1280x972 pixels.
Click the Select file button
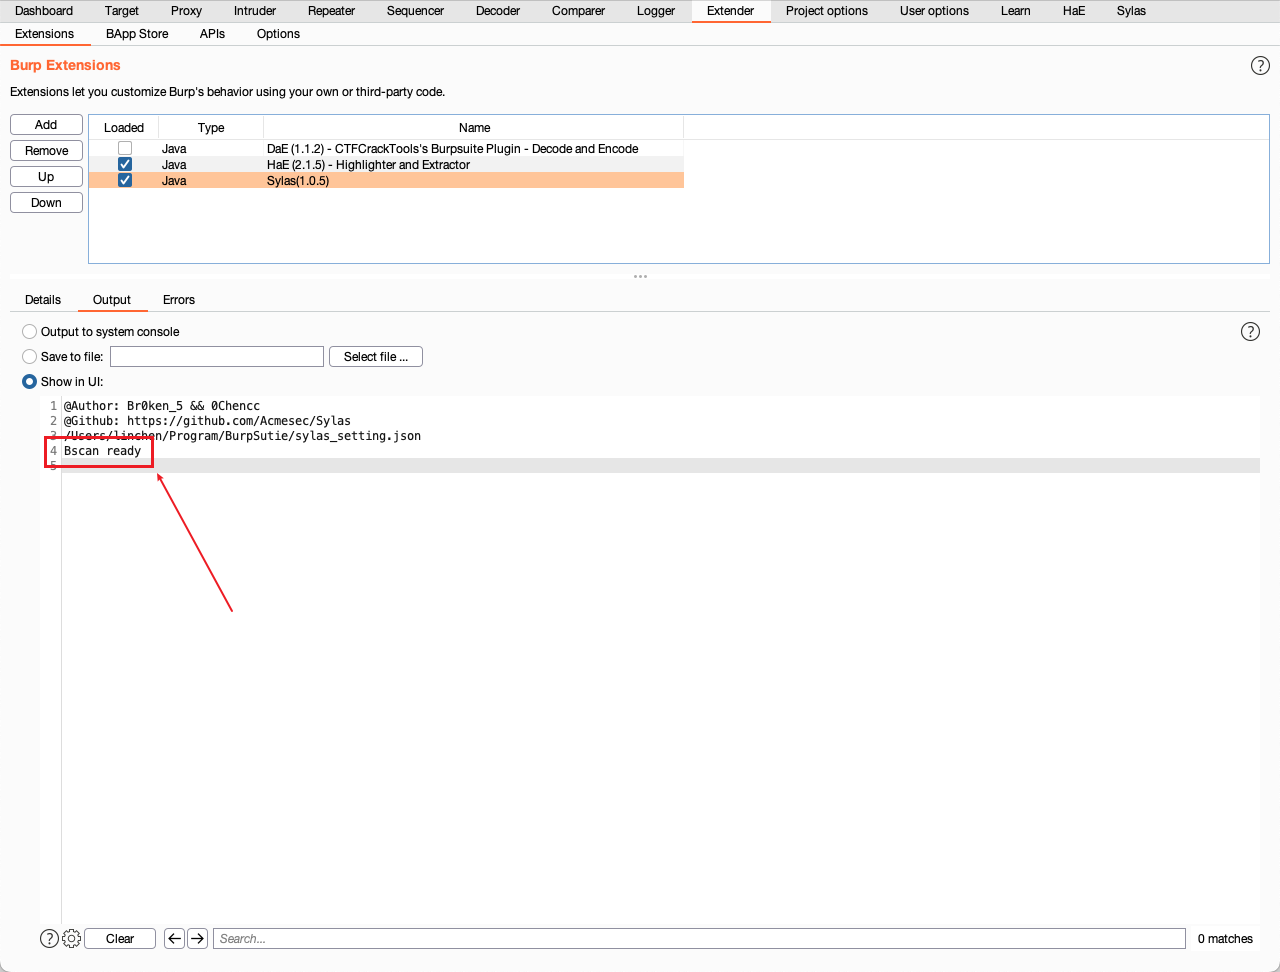tap(376, 357)
